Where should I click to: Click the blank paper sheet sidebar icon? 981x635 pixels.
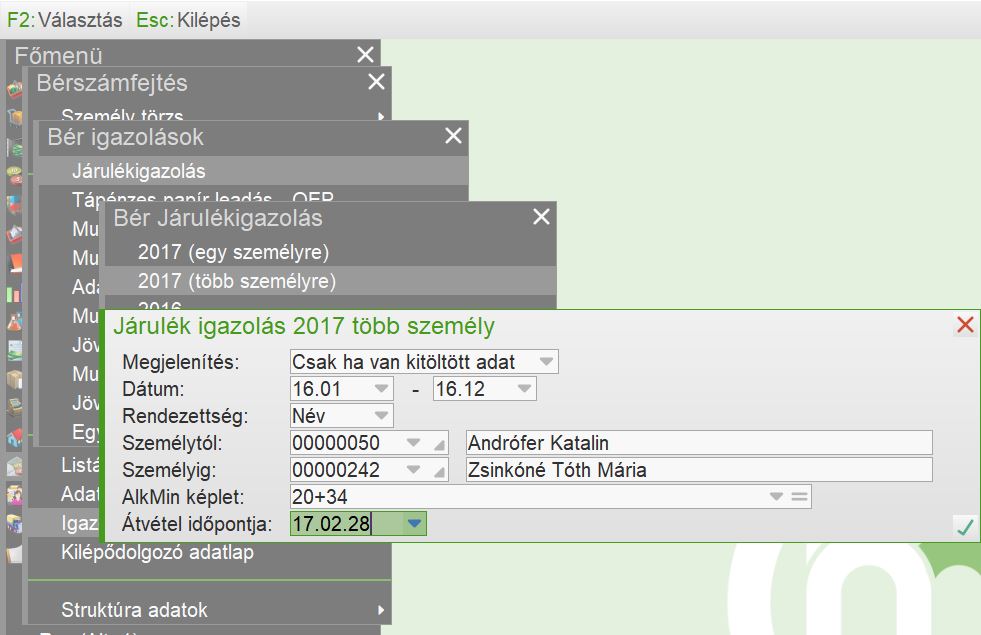pyautogui.click(x=14, y=552)
